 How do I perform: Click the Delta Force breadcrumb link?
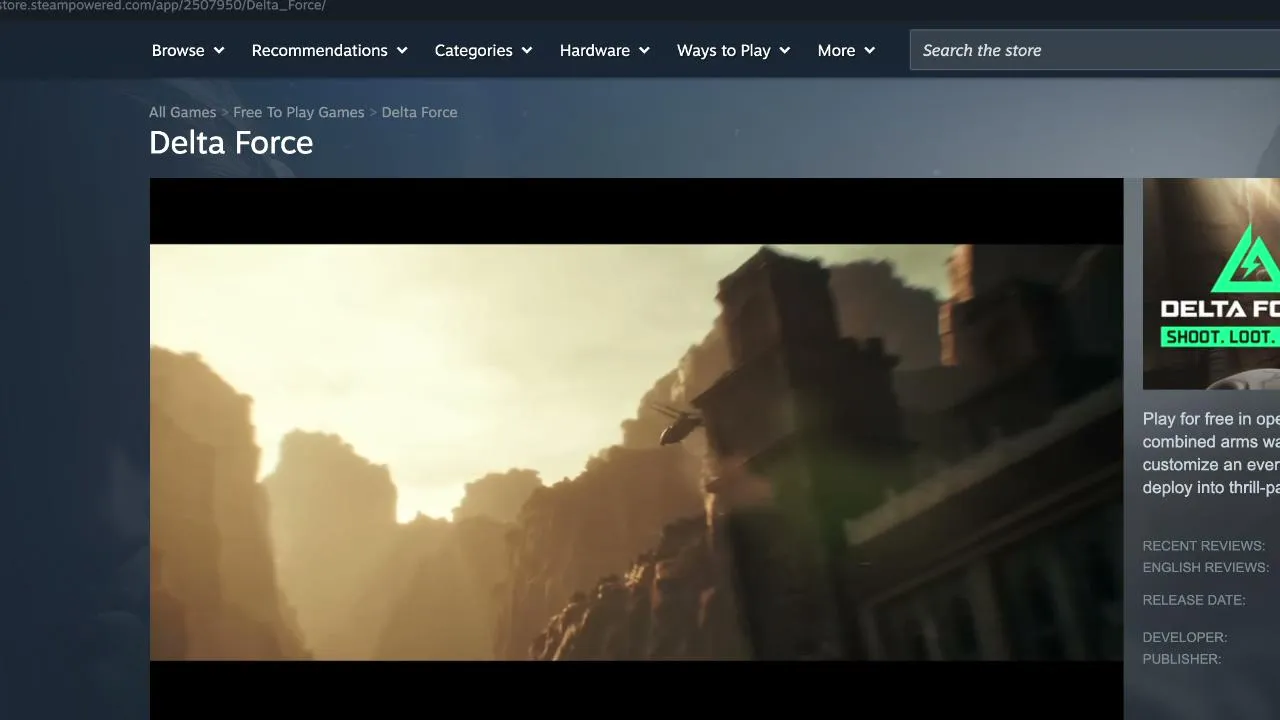[x=419, y=112]
